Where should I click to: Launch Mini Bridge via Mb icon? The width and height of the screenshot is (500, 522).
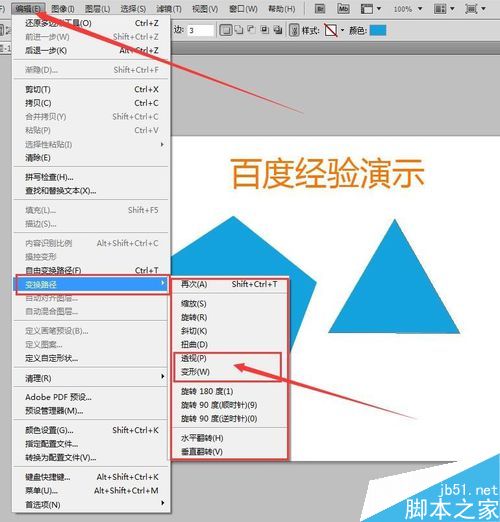pyautogui.click(x=343, y=9)
